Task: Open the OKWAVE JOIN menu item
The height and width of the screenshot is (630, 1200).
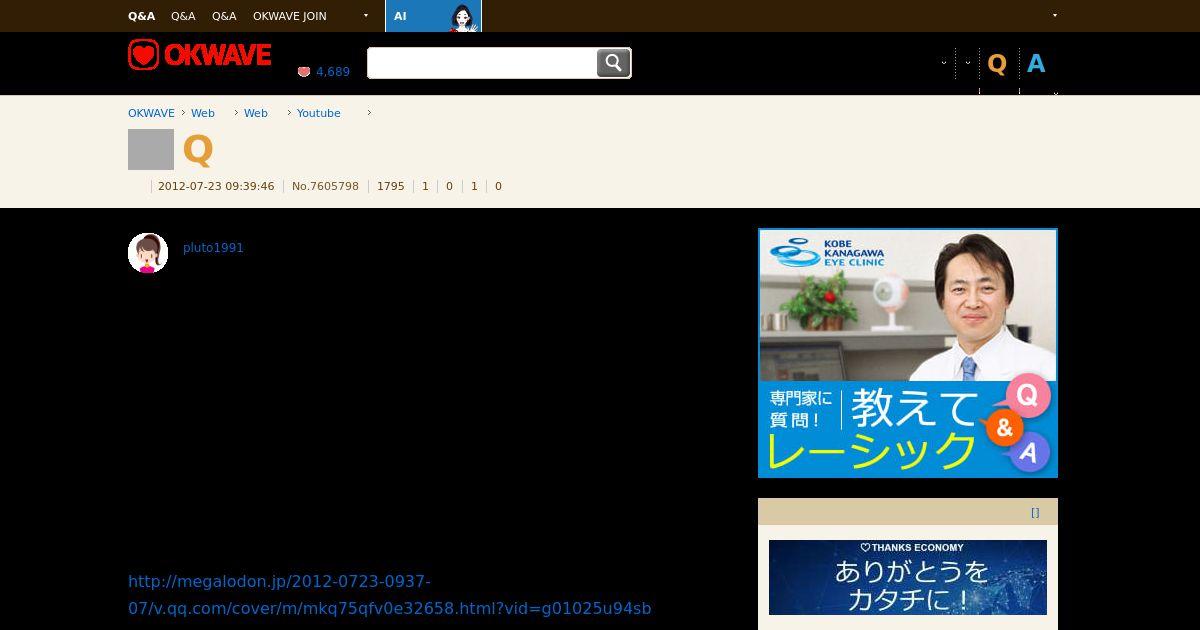Action: [290, 16]
